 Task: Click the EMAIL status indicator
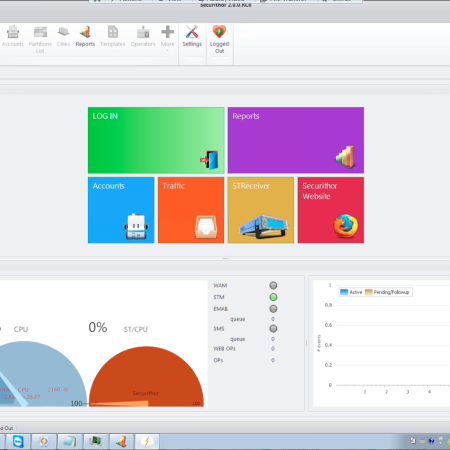click(x=273, y=309)
